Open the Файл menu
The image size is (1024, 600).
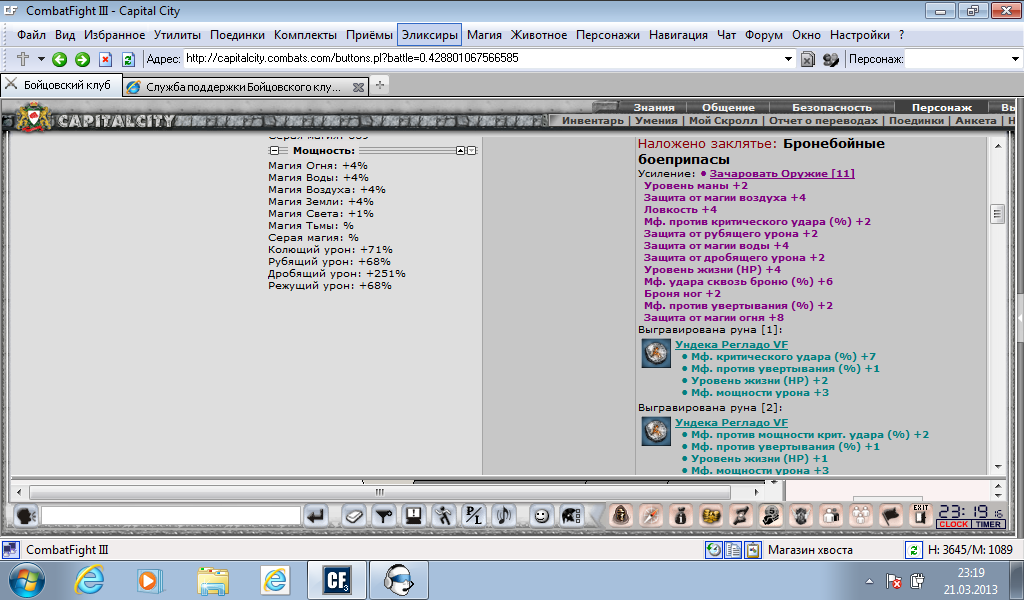(31, 35)
